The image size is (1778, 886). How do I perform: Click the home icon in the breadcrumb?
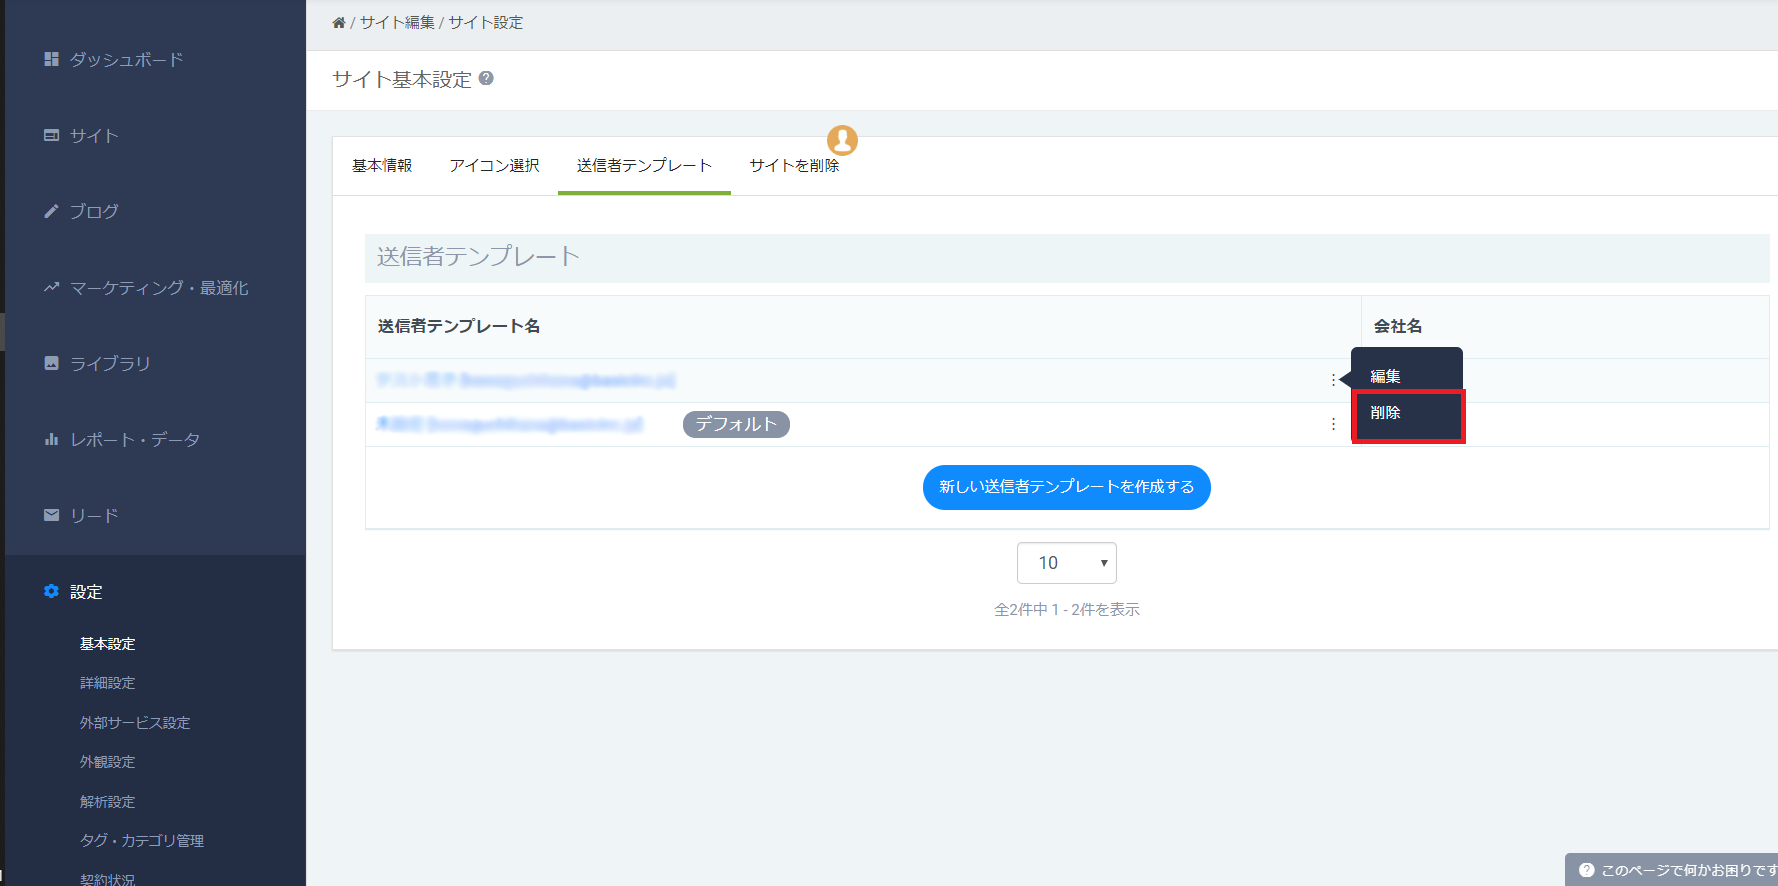[x=339, y=22]
